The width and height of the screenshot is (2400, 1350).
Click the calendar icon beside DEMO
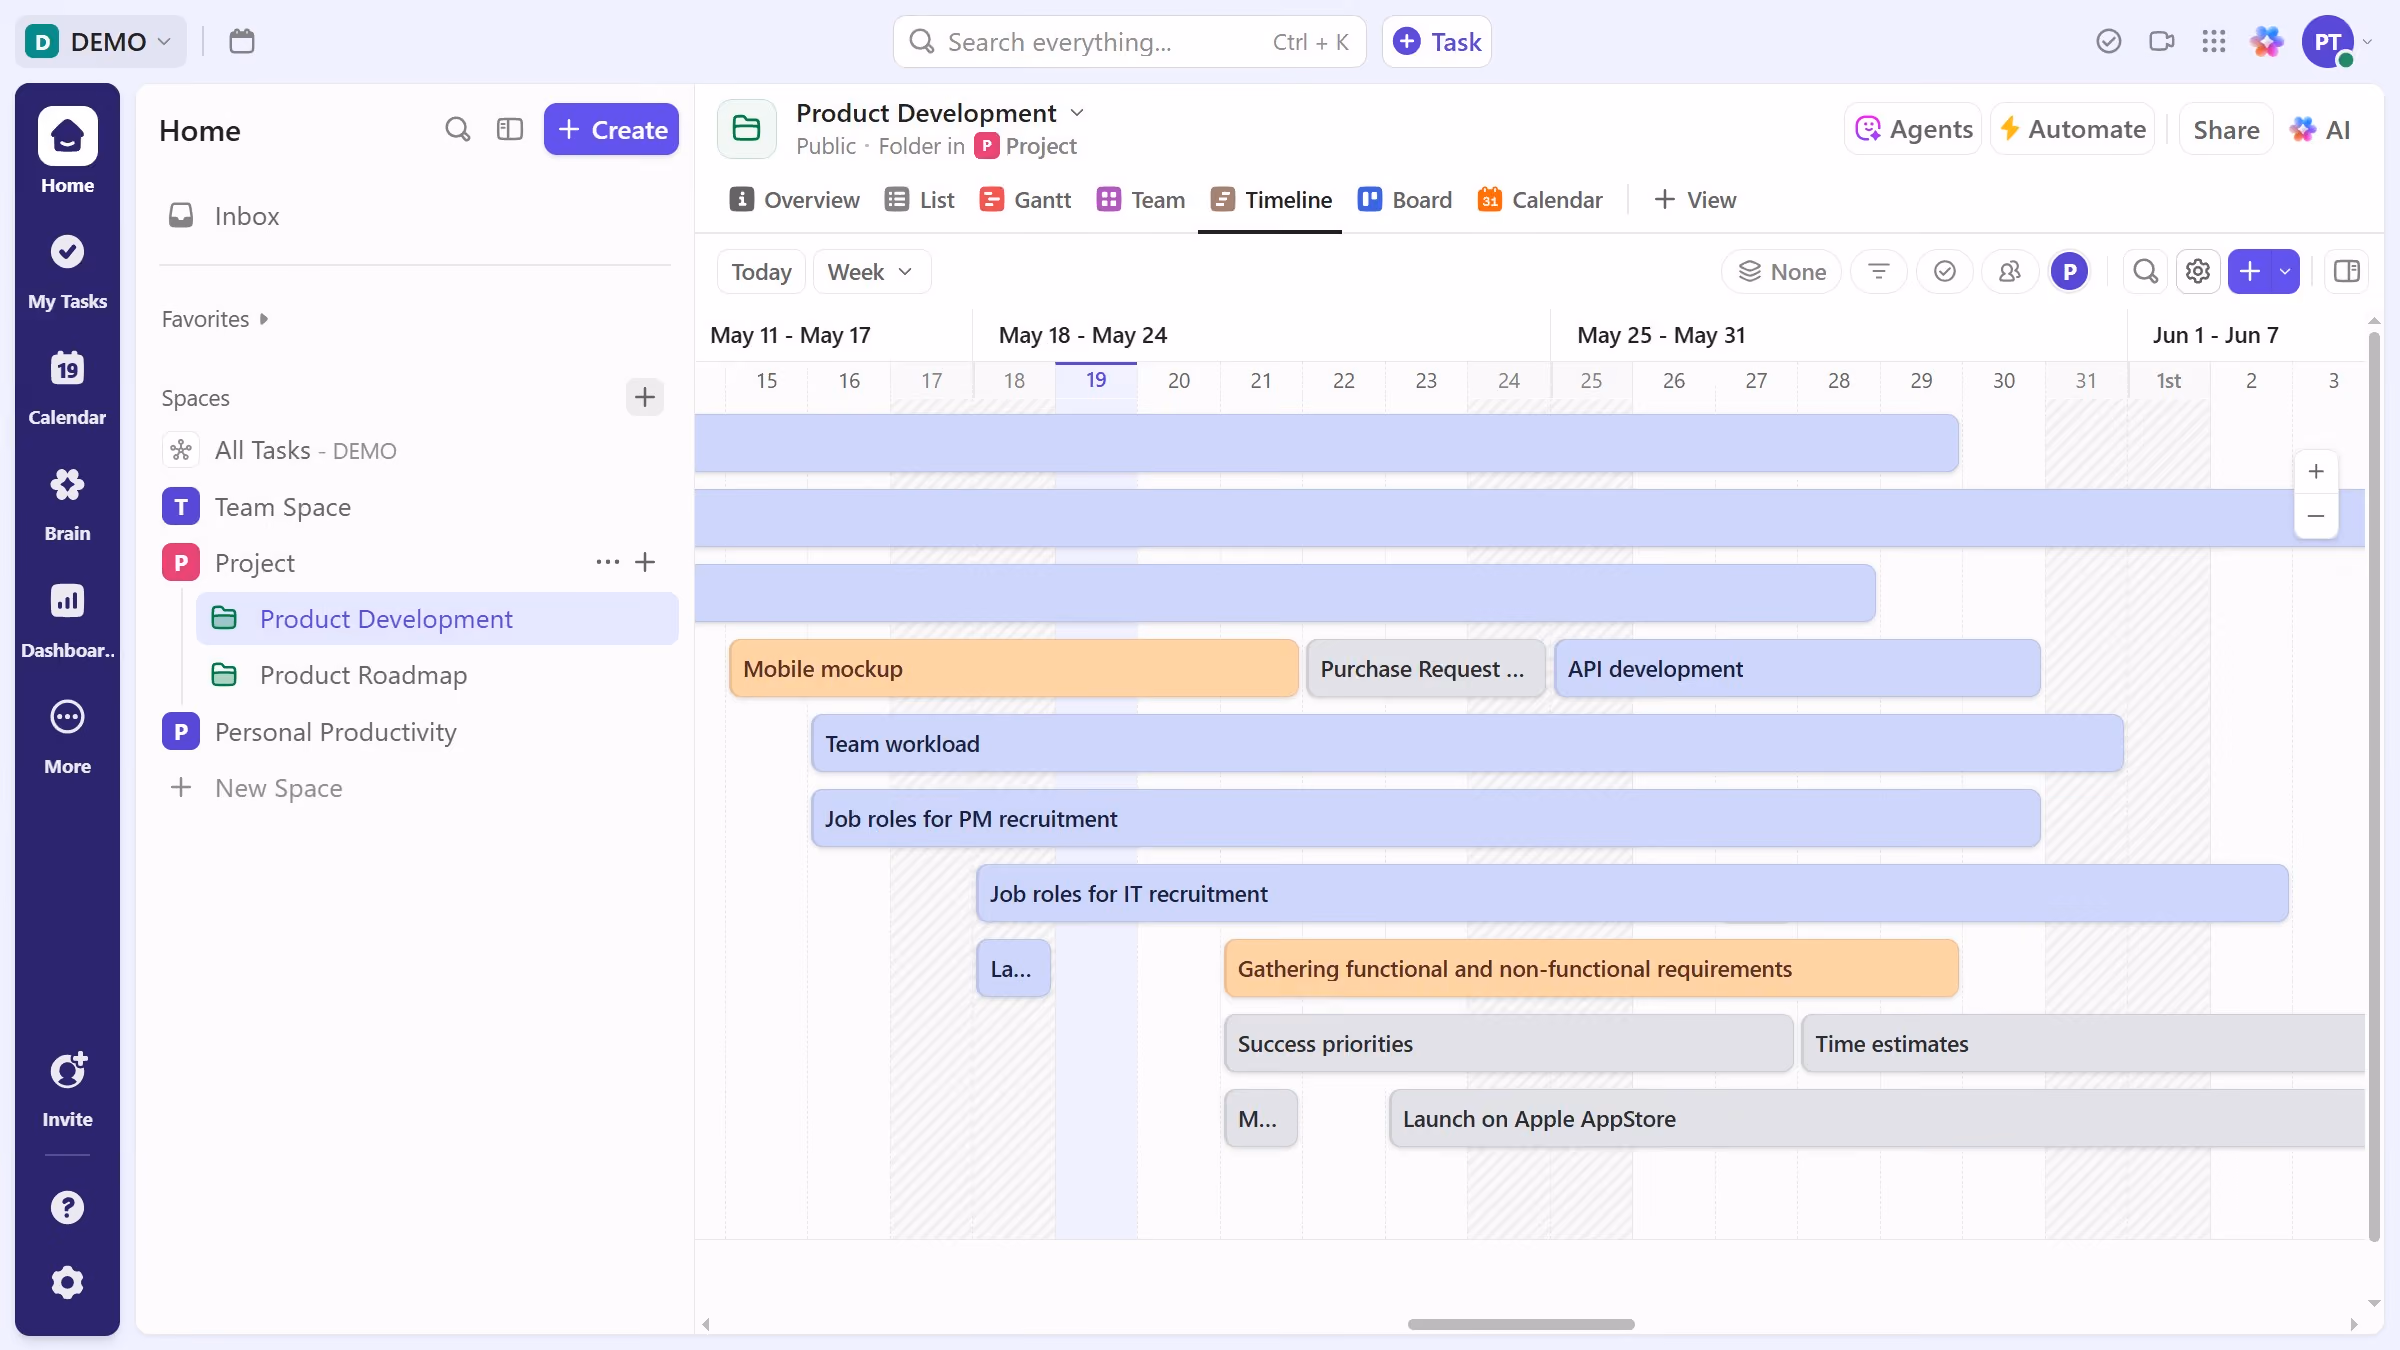pyautogui.click(x=241, y=41)
